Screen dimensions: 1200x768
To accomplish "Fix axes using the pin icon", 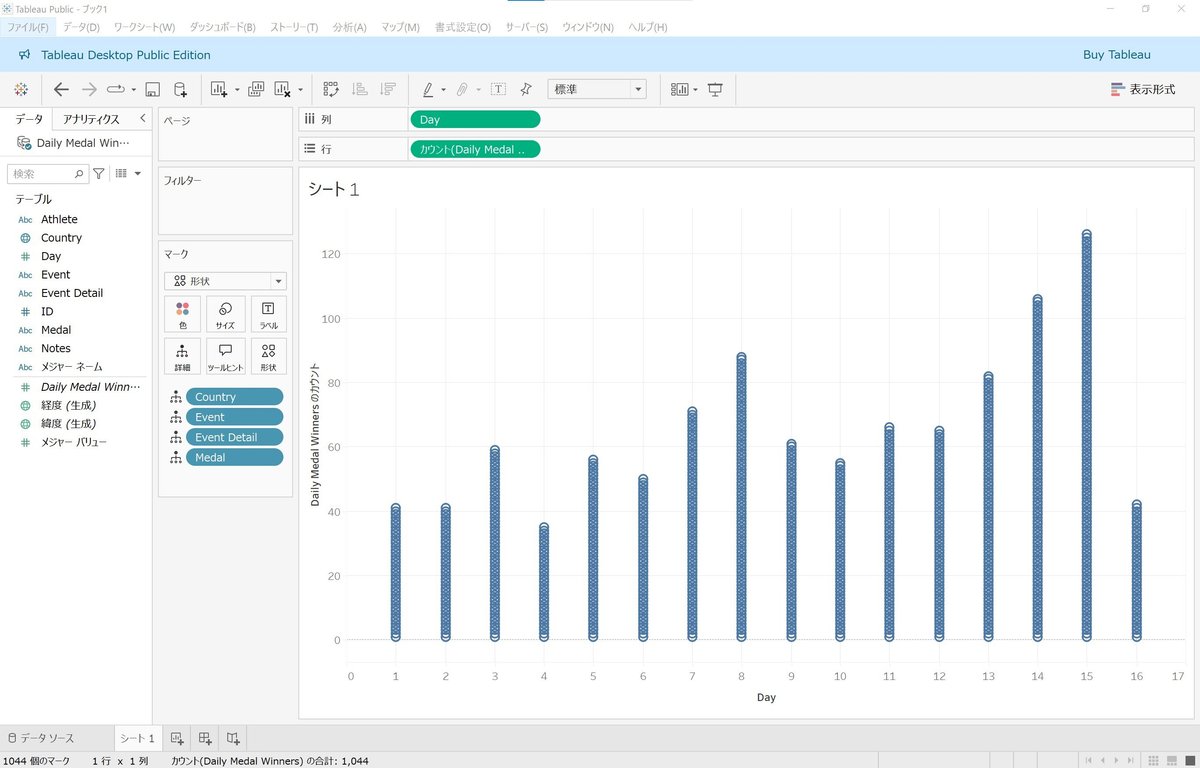I will pos(526,89).
